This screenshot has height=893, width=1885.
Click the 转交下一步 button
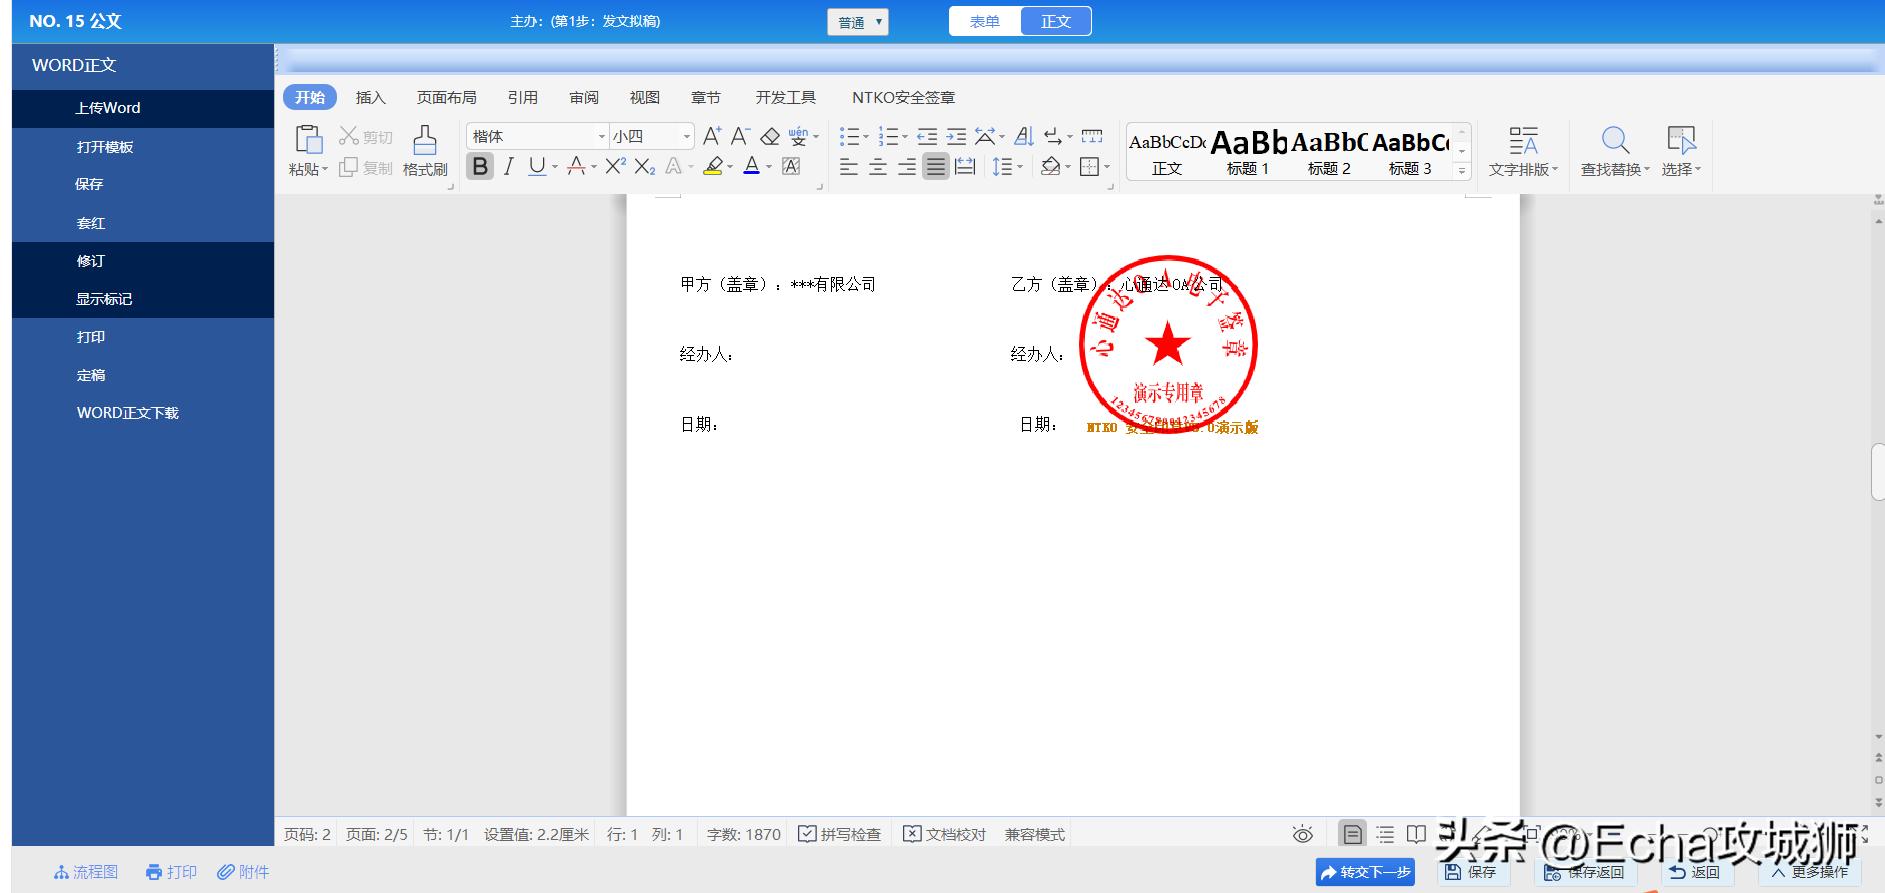[1365, 872]
